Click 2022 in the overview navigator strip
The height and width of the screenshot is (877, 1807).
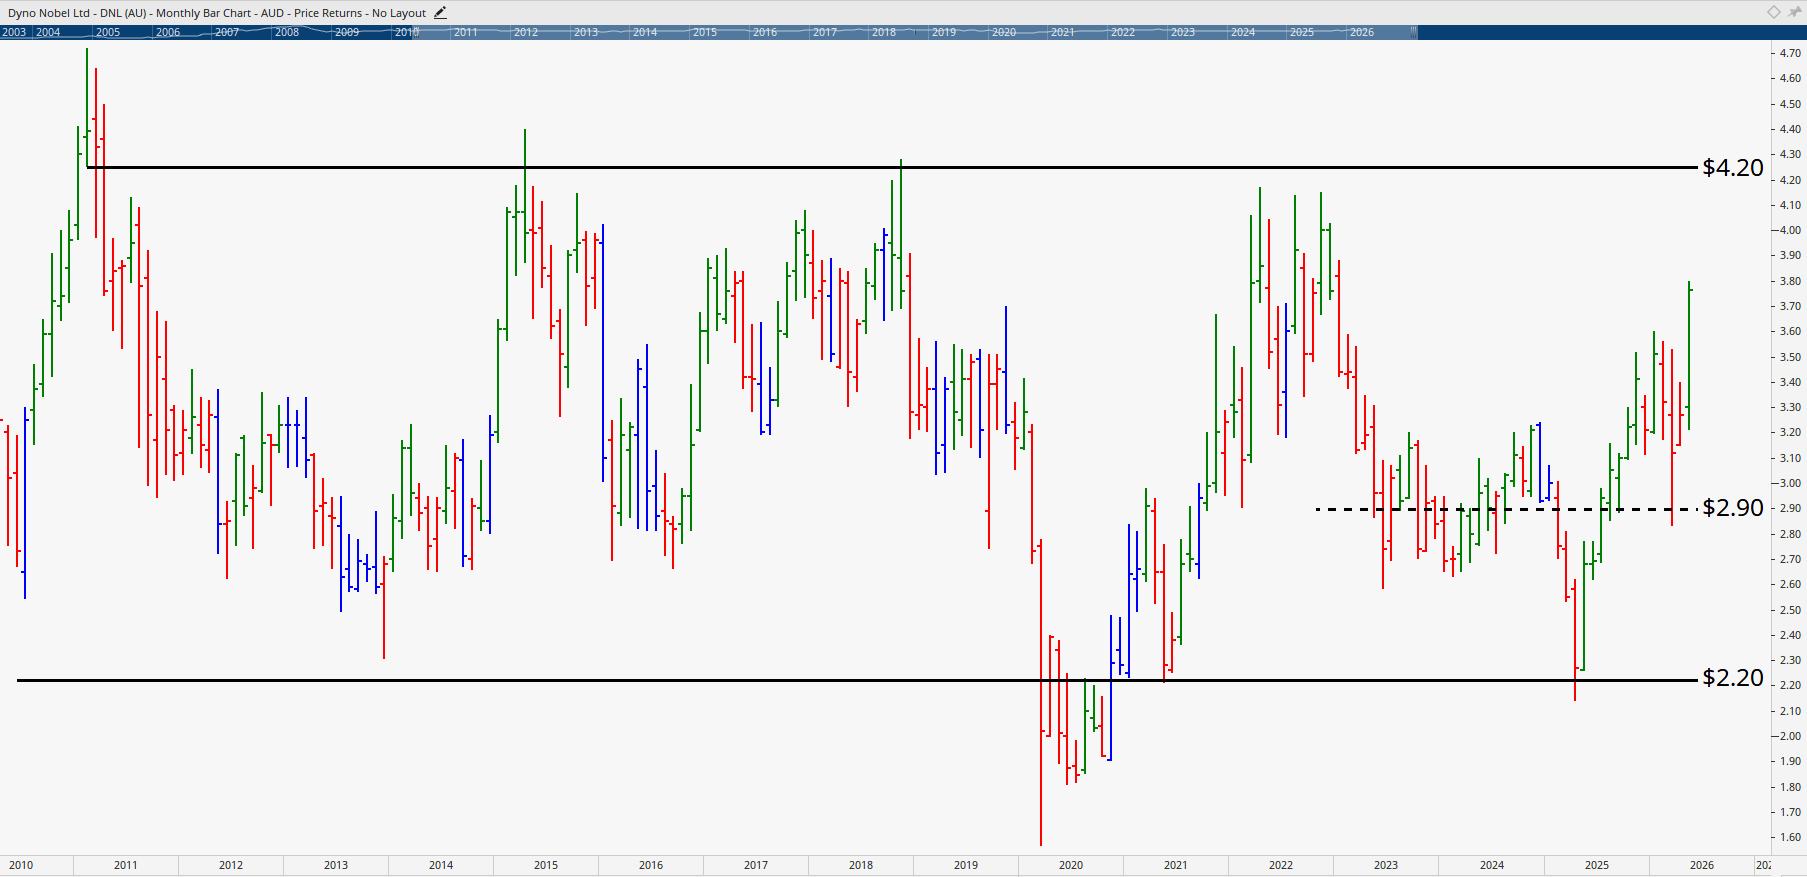[x=1123, y=32]
